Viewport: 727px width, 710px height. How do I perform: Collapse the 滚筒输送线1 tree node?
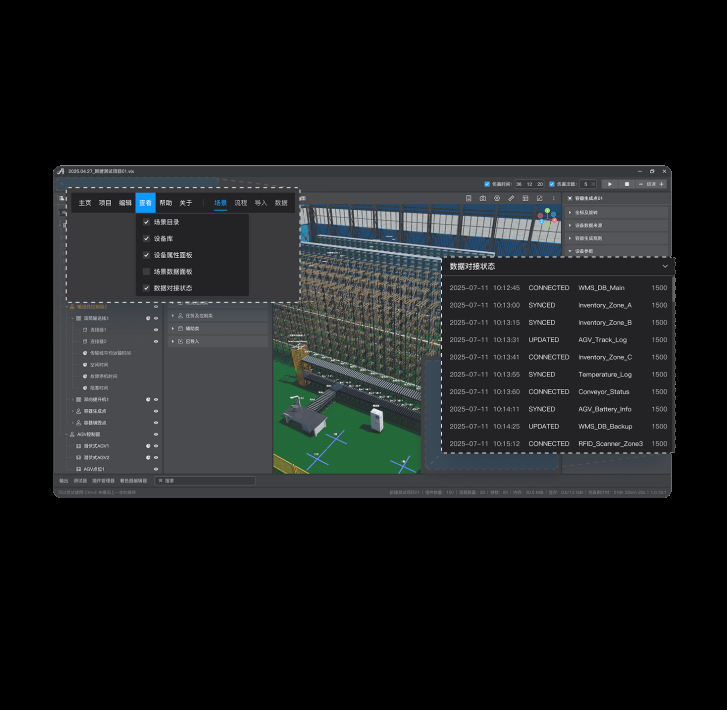pyautogui.click(x=73, y=318)
